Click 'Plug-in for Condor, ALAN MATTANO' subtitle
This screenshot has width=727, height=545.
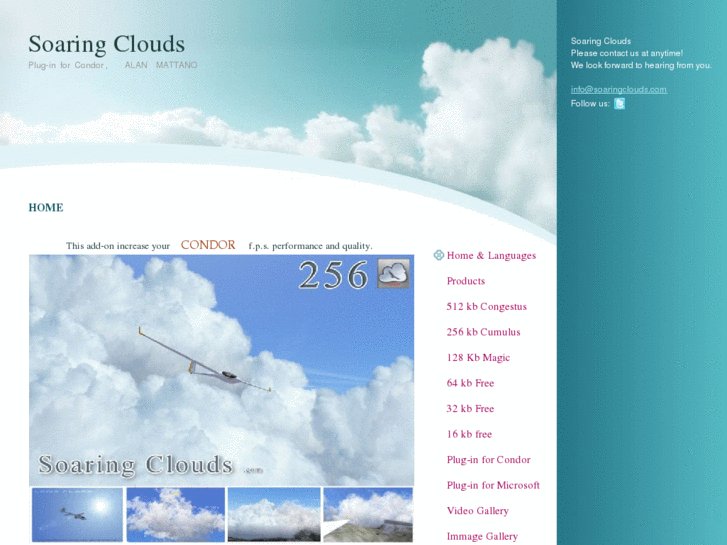click(113, 65)
